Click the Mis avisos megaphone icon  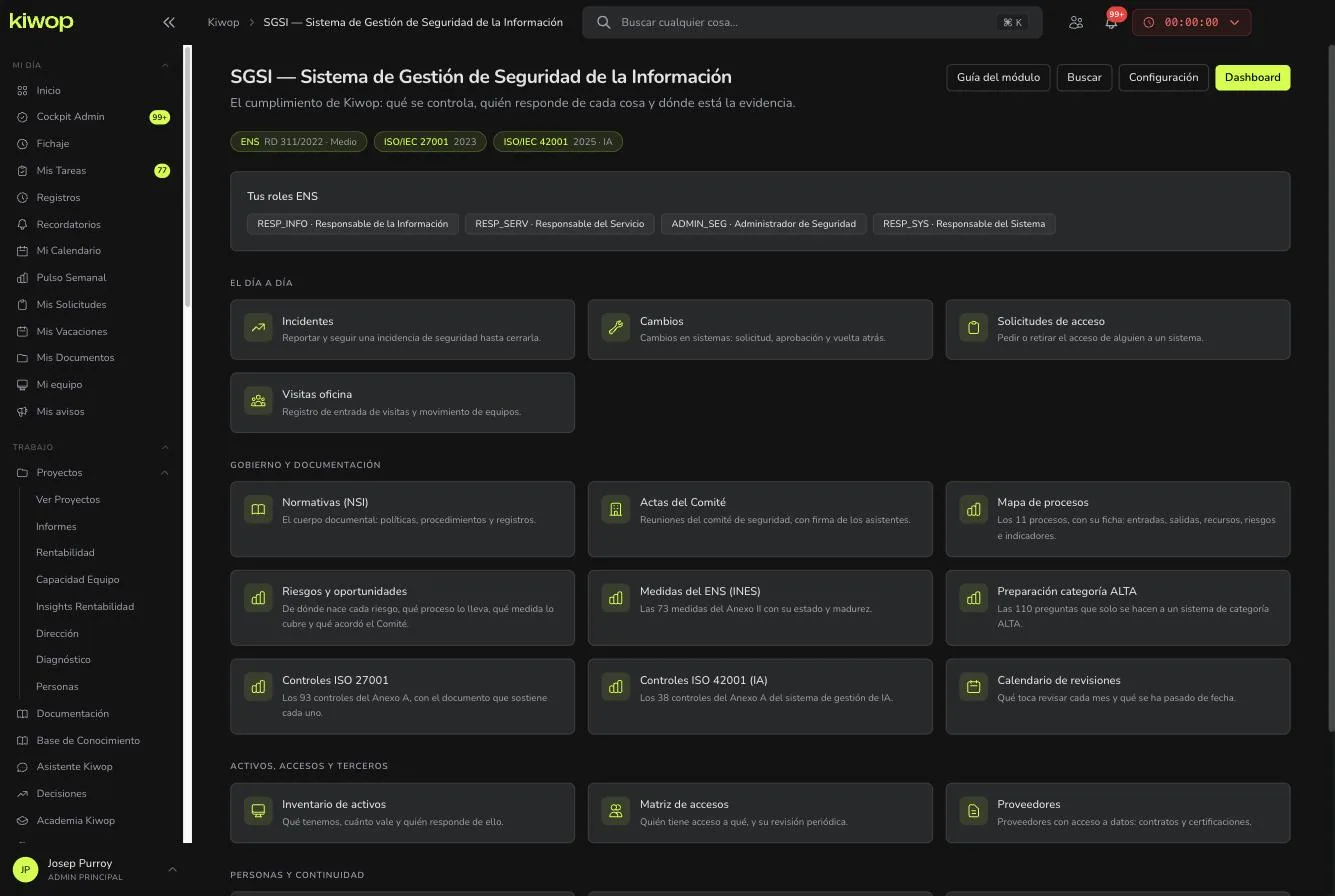click(x=22, y=412)
